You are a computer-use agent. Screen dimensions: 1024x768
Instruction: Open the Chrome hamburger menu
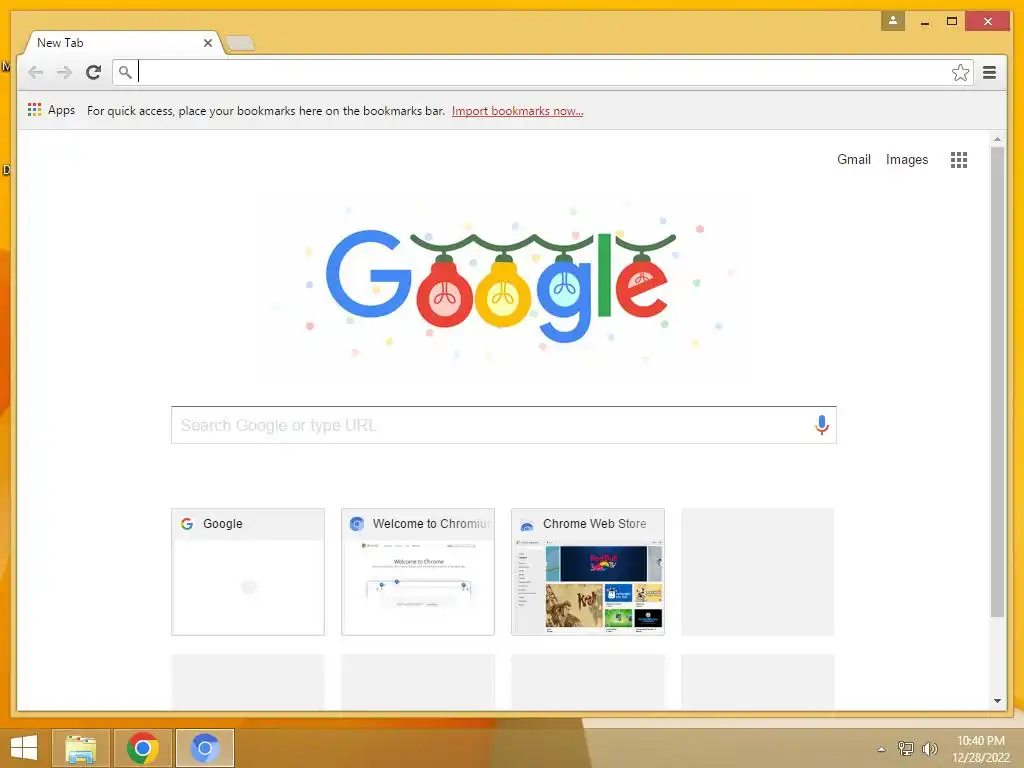point(989,72)
